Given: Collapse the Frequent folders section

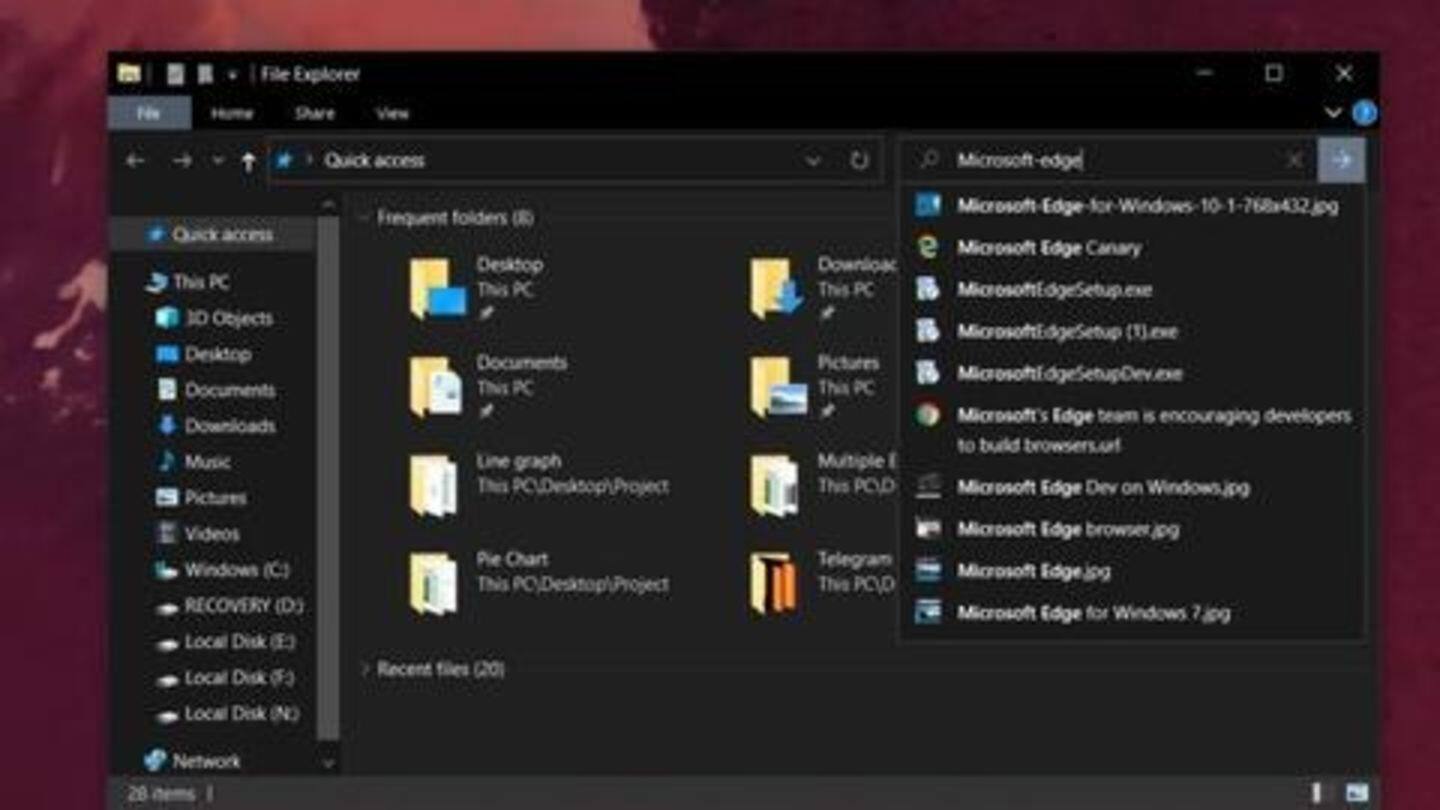Looking at the screenshot, I should [368, 218].
